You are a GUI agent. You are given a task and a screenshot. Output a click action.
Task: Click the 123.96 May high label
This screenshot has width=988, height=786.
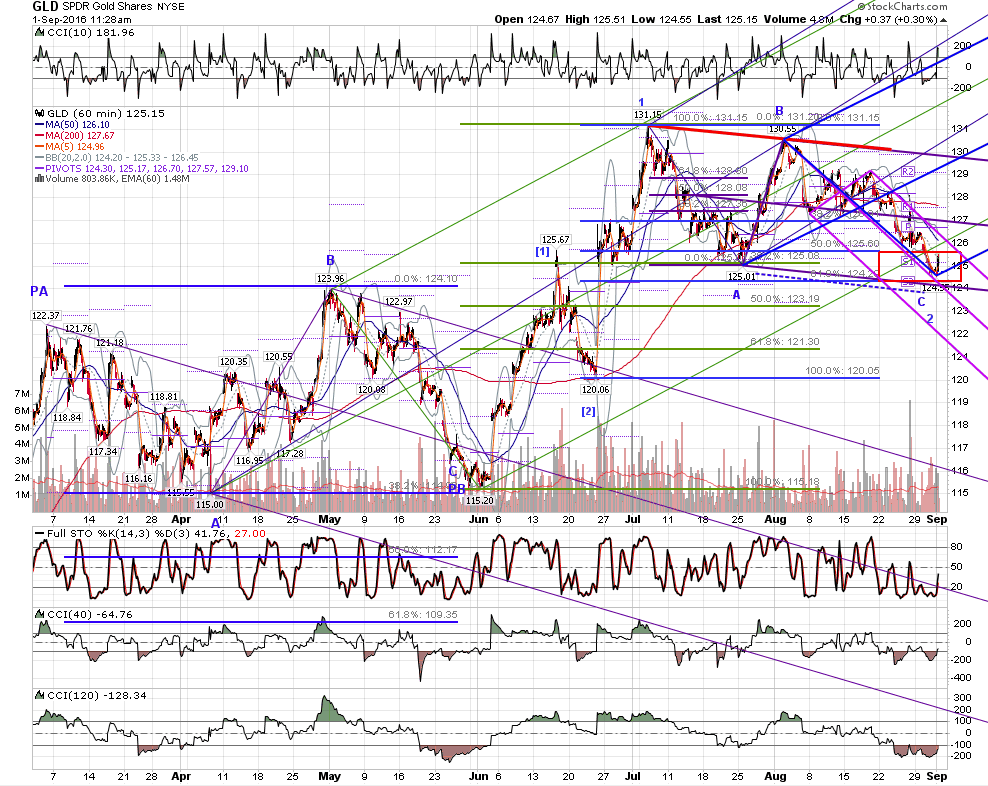(330, 279)
